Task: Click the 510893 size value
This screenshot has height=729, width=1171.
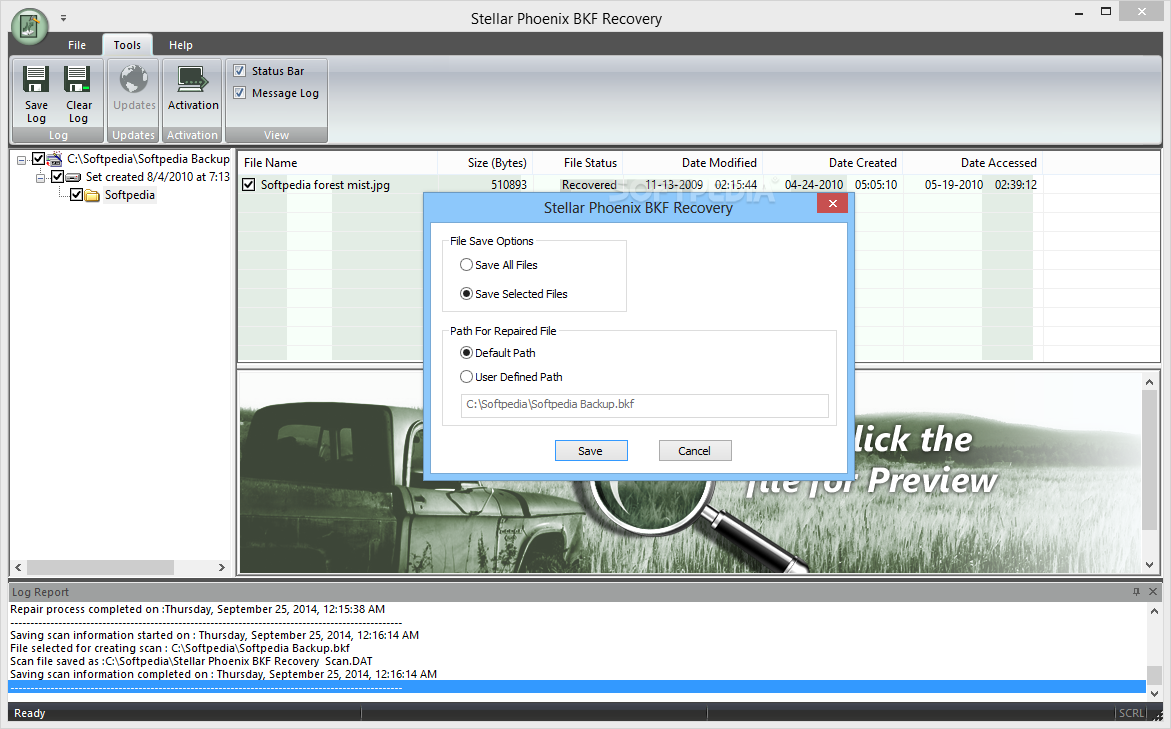Action: click(509, 184)
